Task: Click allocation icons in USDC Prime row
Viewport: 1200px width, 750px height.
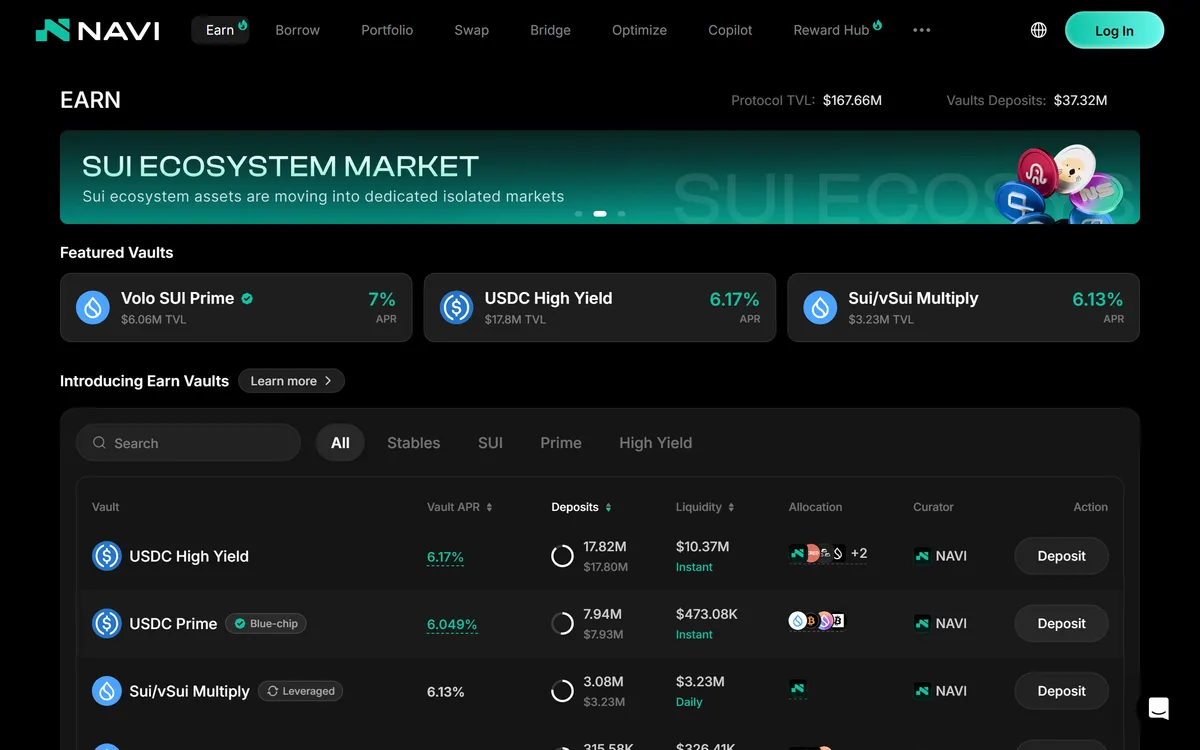Action: 817,621
